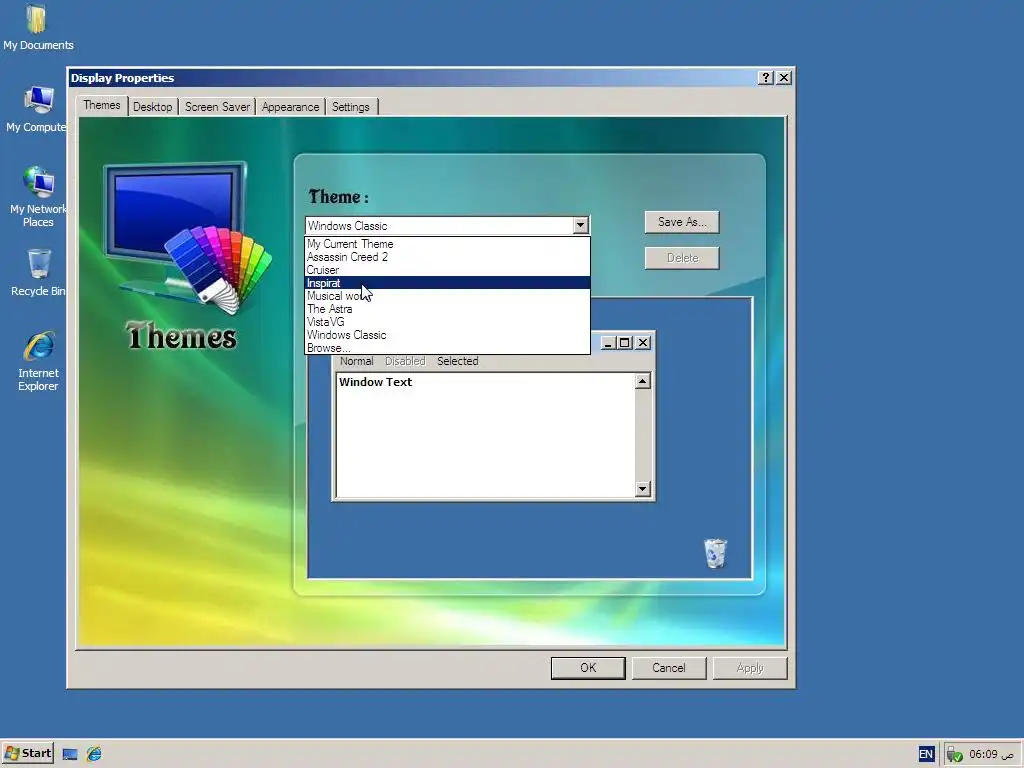Click the preview scrollbar up arrow
This screenshot has width=1024, height=768.
[643, 381]
